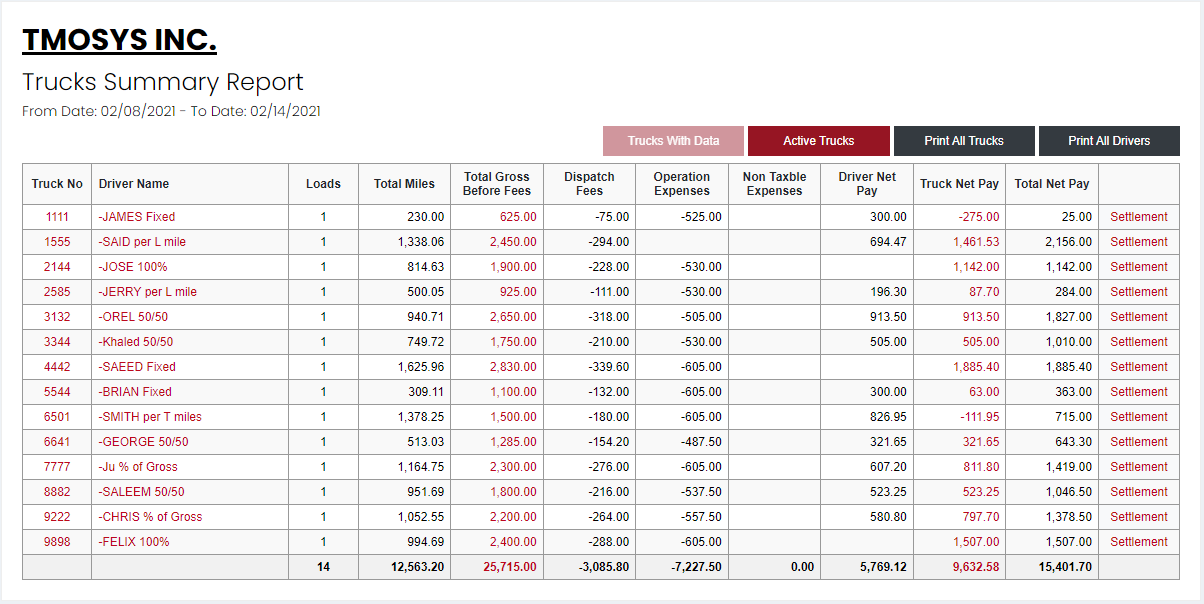This screenshot has width=1204, height=604.
Task: Click gross amount 2,450.00
Action: pos(513,242)
